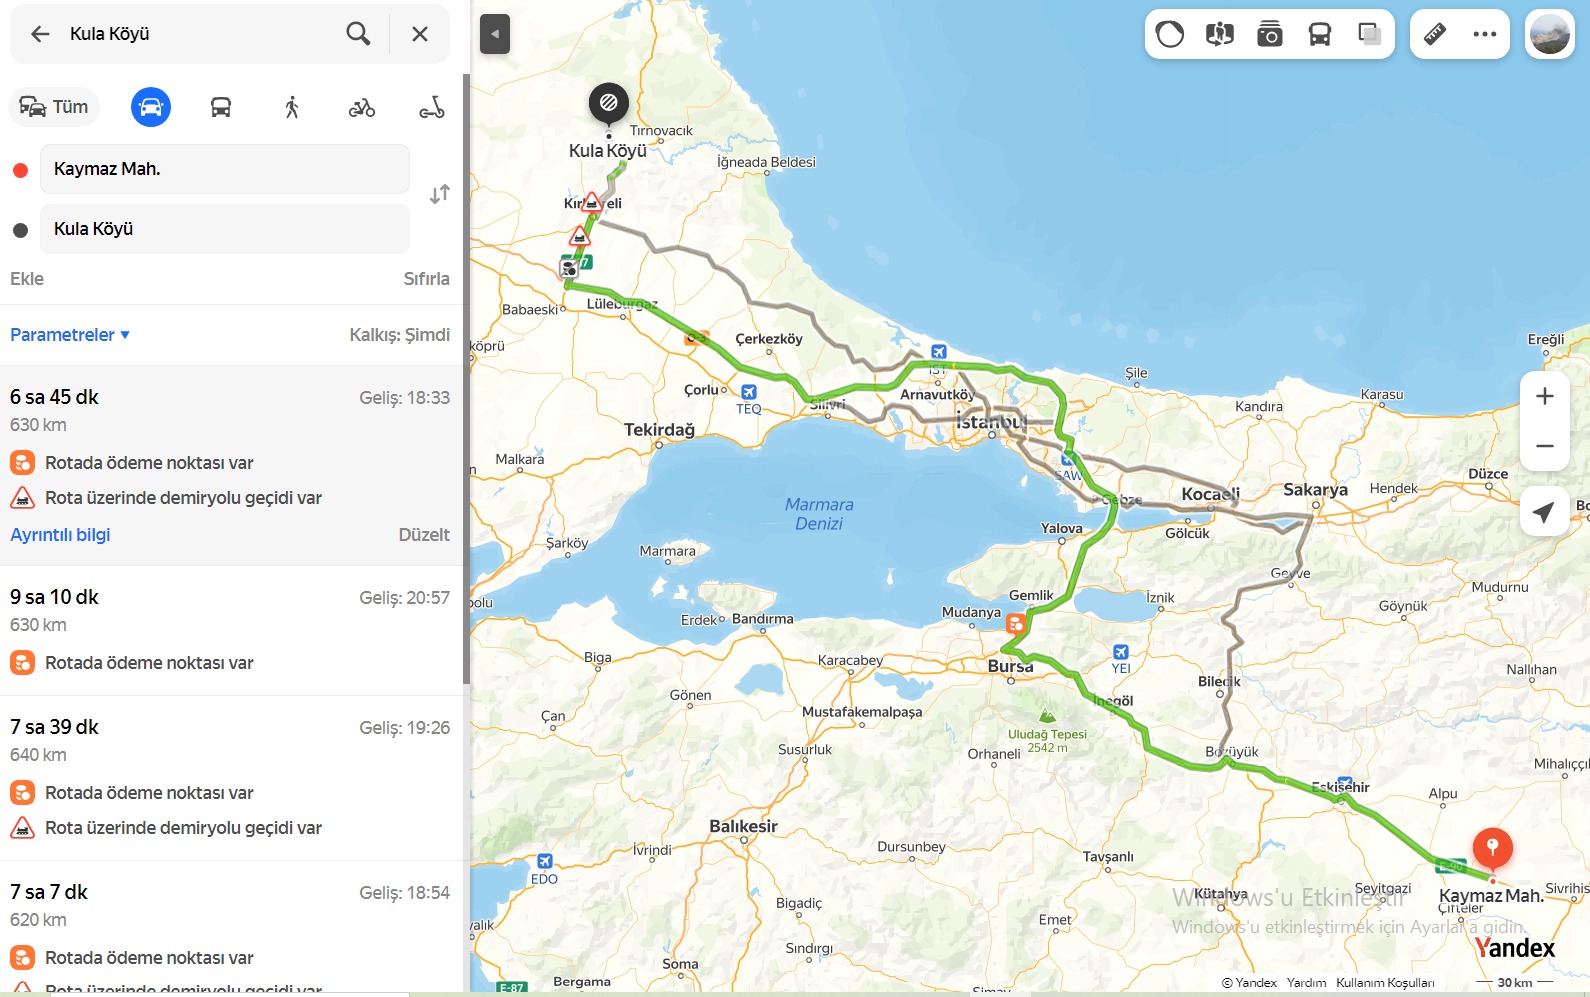Select the Tüm all-transport tab
The height and width of the screenshot is (997, 1590).
[x=55, y=107]
